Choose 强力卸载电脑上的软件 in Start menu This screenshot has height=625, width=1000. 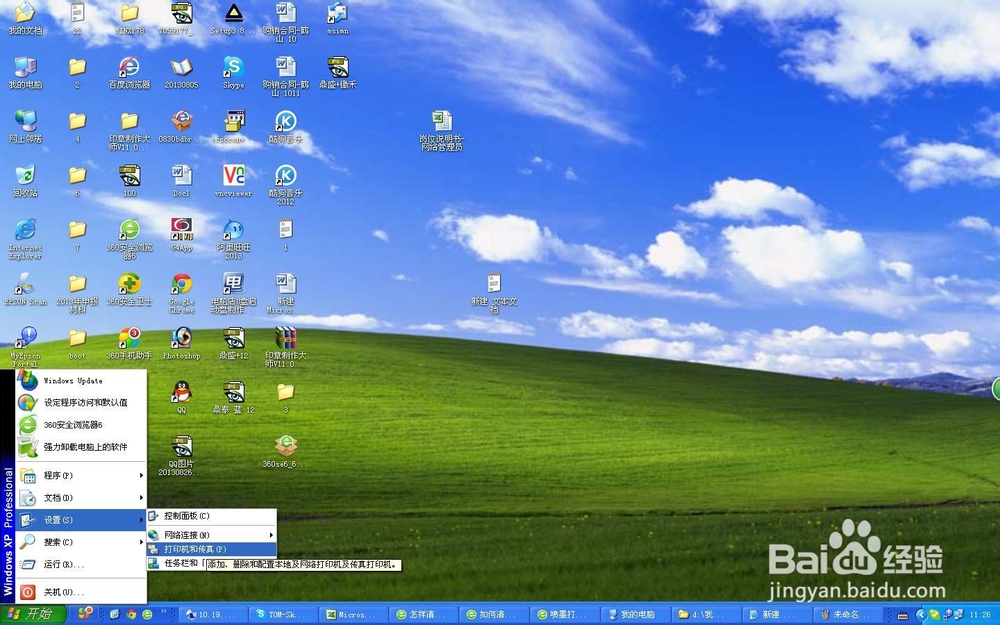point(81,447)
